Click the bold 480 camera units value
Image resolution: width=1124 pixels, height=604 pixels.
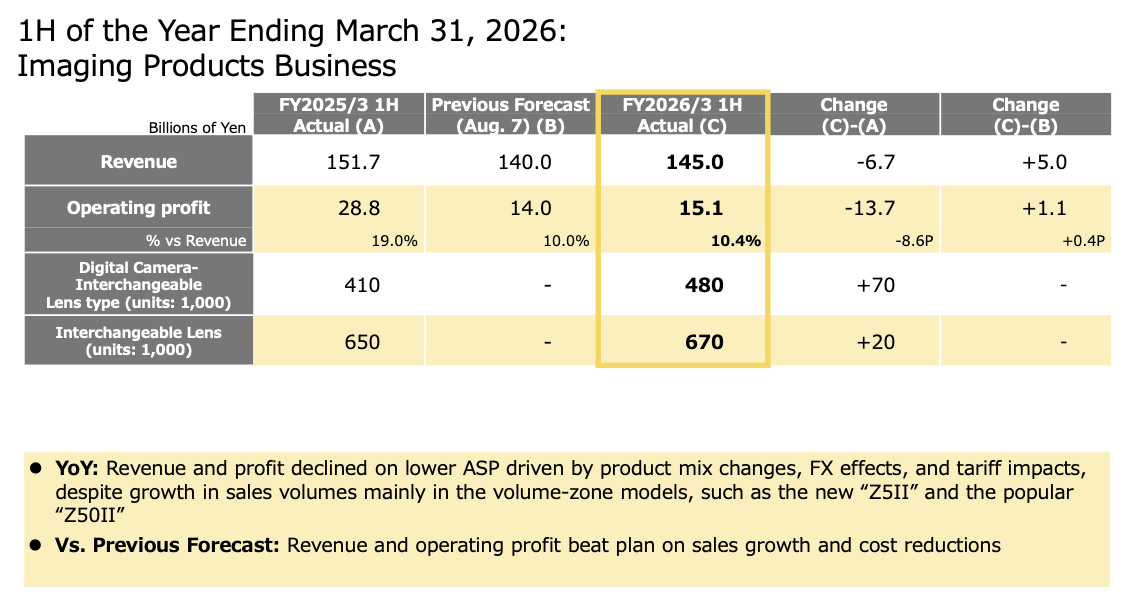pos(704,285)
